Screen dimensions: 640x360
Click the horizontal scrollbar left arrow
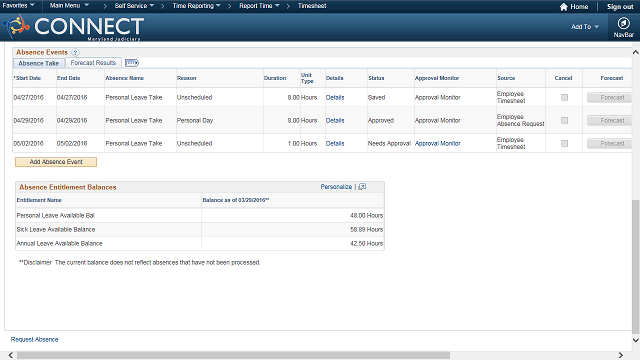(11, 355)
